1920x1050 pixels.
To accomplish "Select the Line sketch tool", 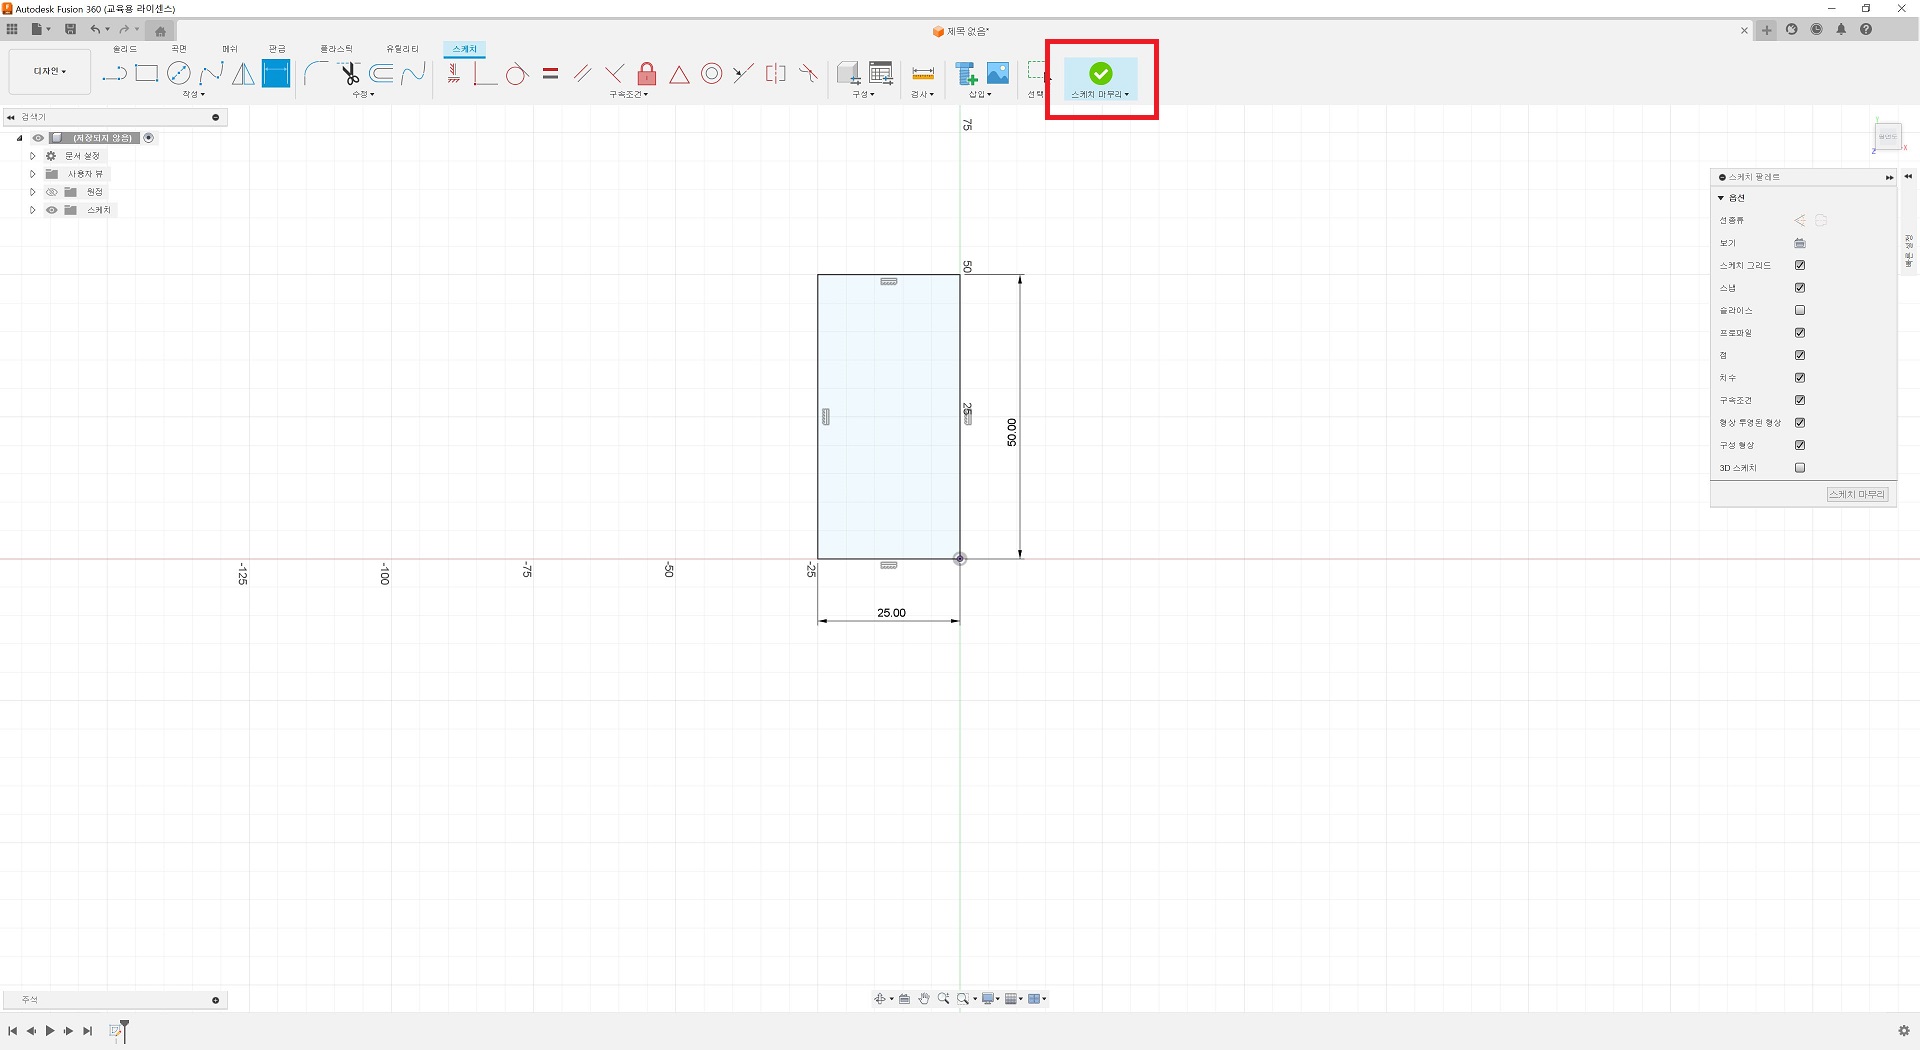I will 115,73.
